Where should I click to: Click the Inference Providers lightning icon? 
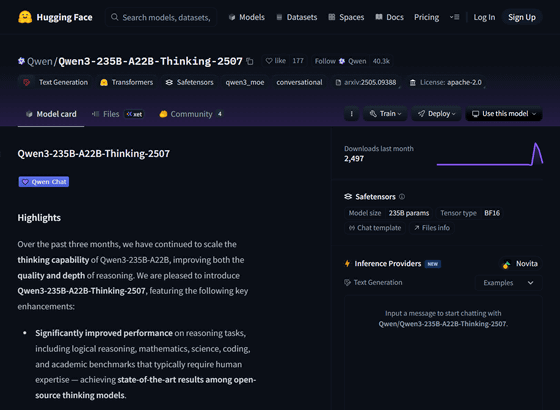[x=347, y=264]
